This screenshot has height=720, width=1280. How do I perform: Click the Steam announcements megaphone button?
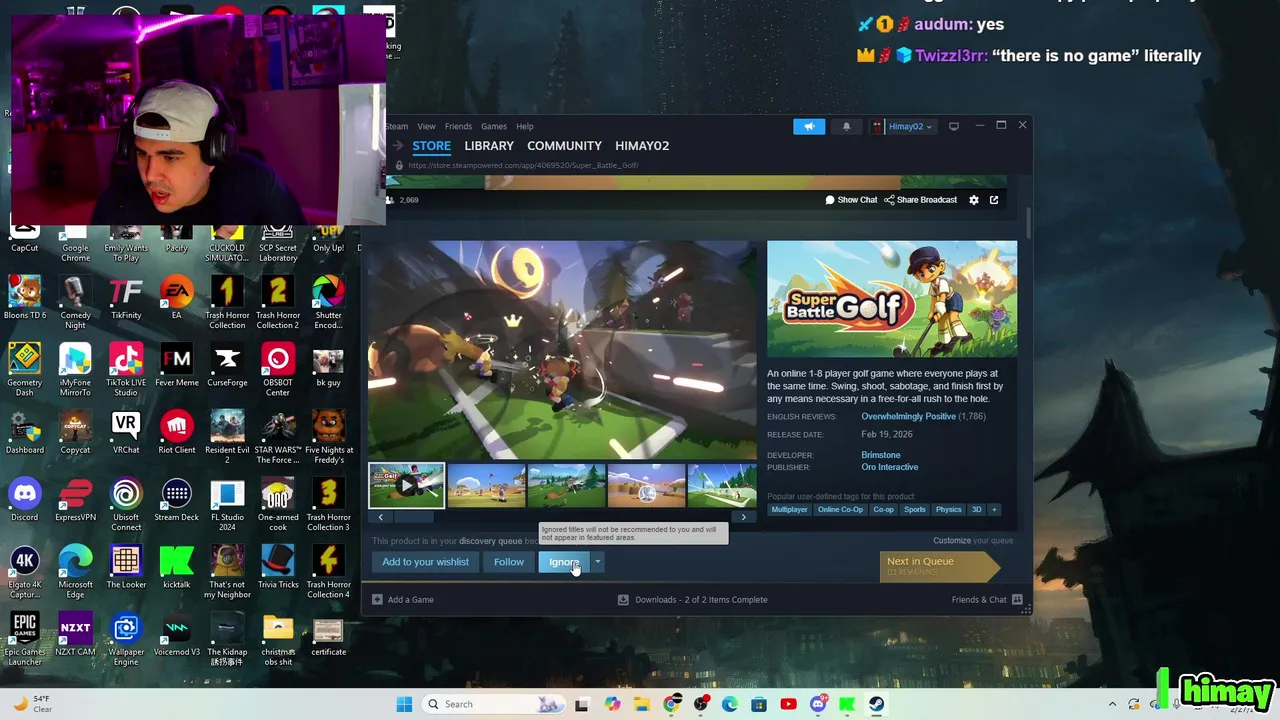(809, 126)
